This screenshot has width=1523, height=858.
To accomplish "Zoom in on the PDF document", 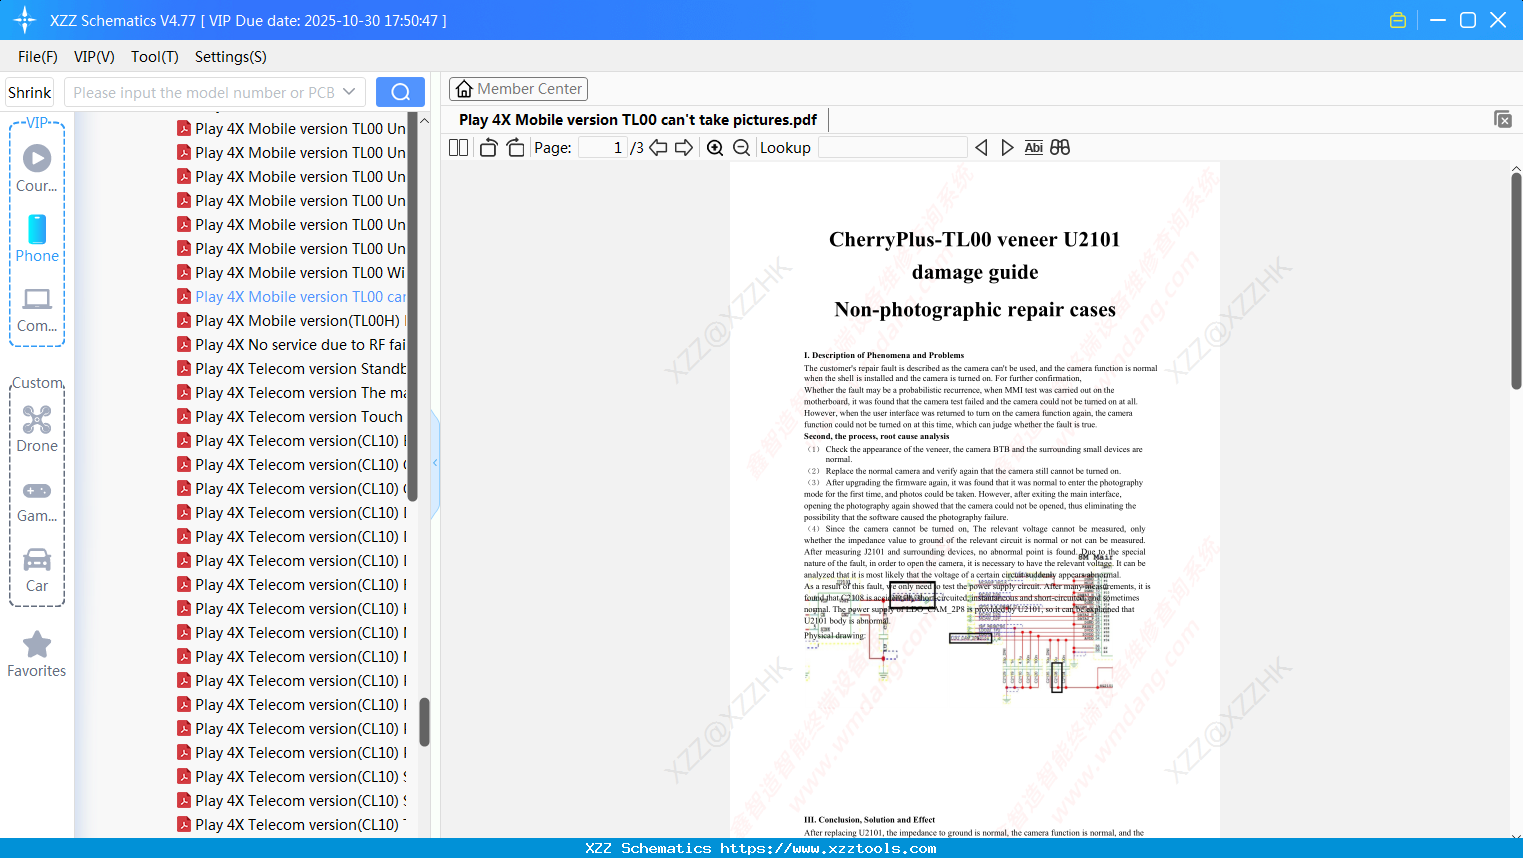I will 715,148.
